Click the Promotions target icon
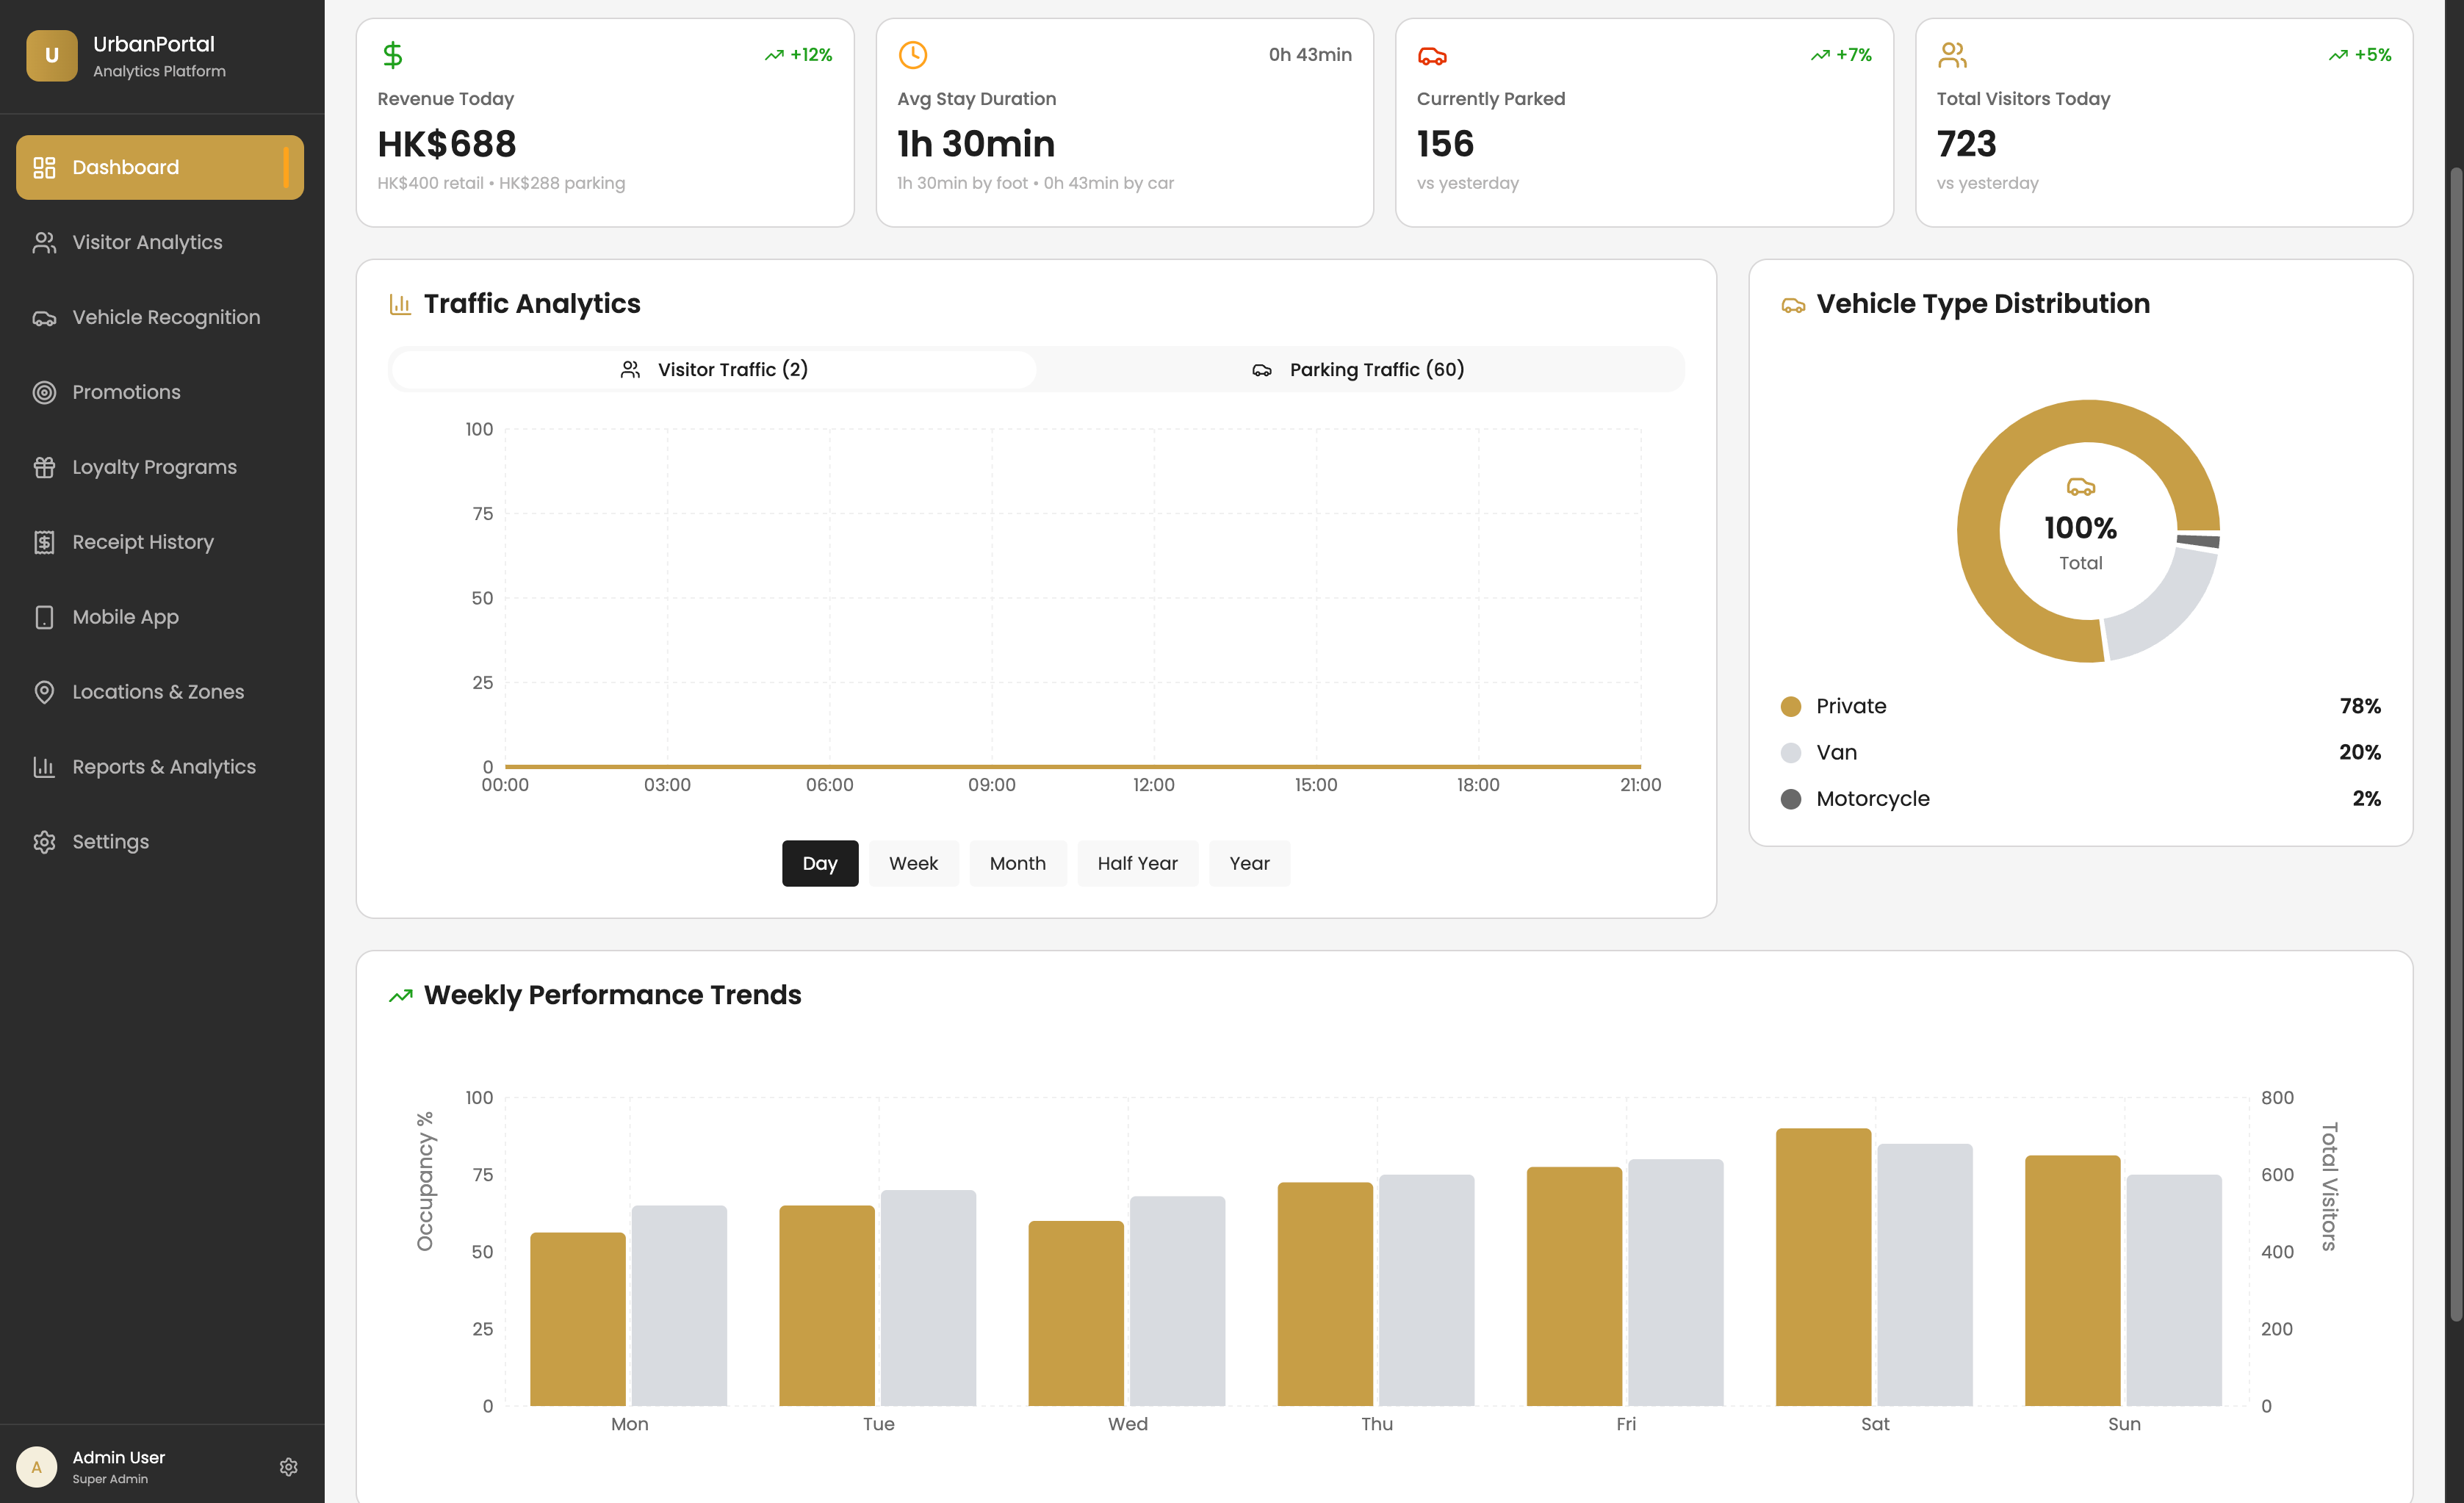Image resolution: width=2464 pixels, height=1503 pixels. [44, 392]
